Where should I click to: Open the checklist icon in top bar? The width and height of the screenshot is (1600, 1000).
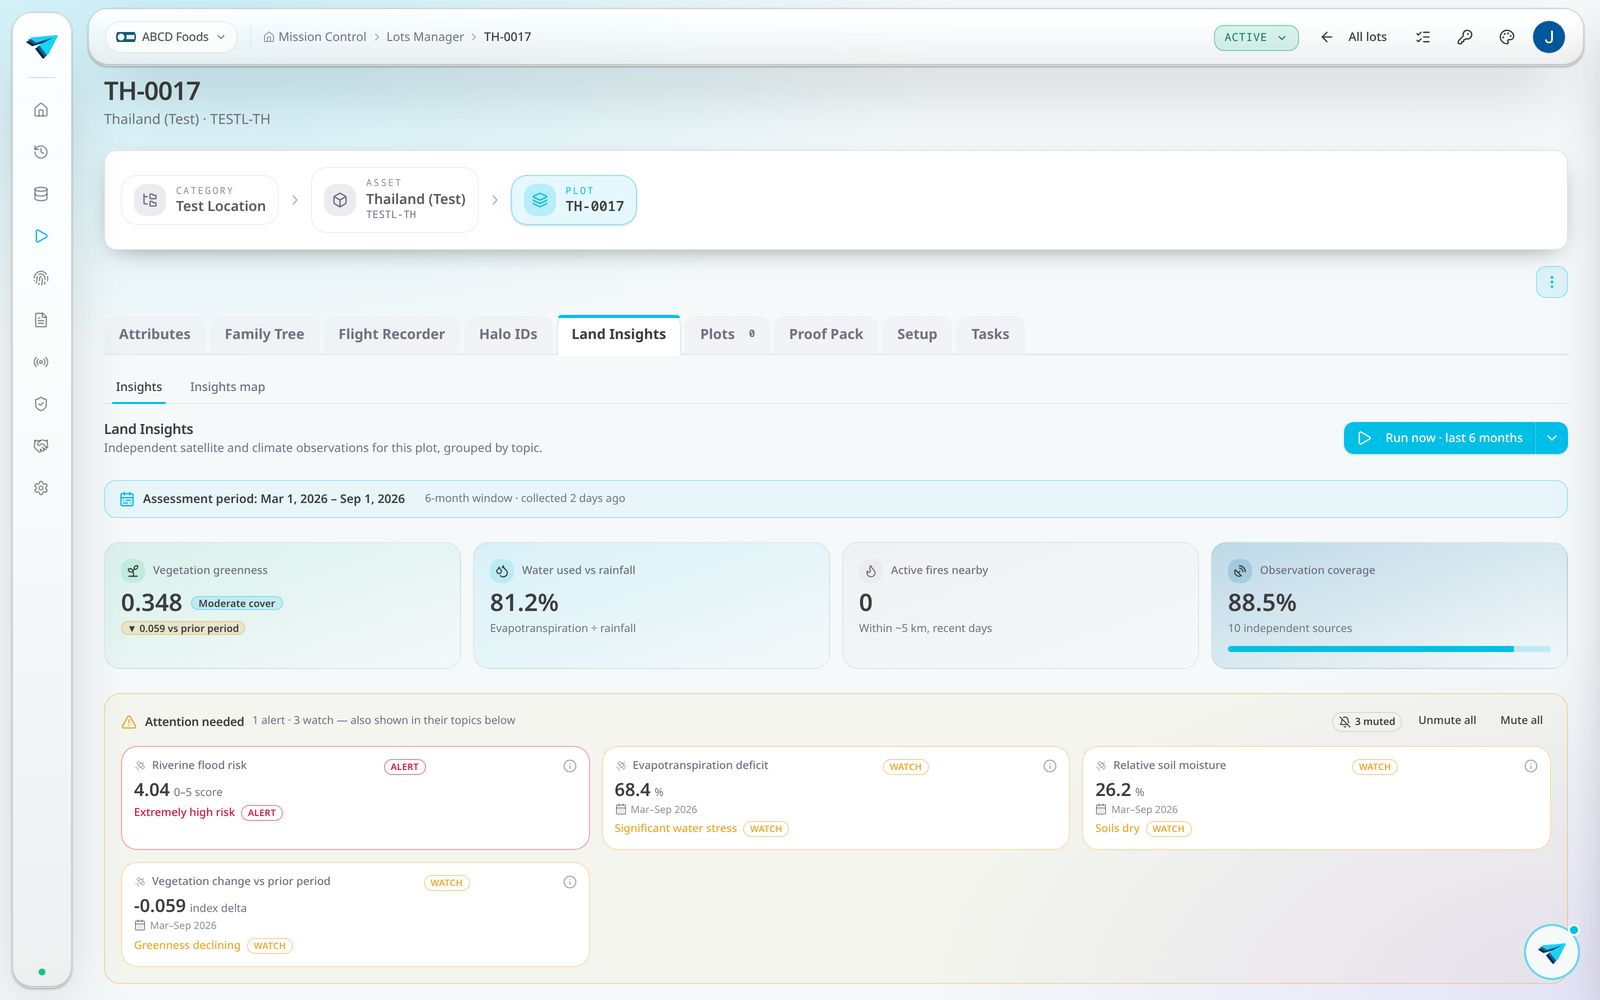coord(1423,37)
